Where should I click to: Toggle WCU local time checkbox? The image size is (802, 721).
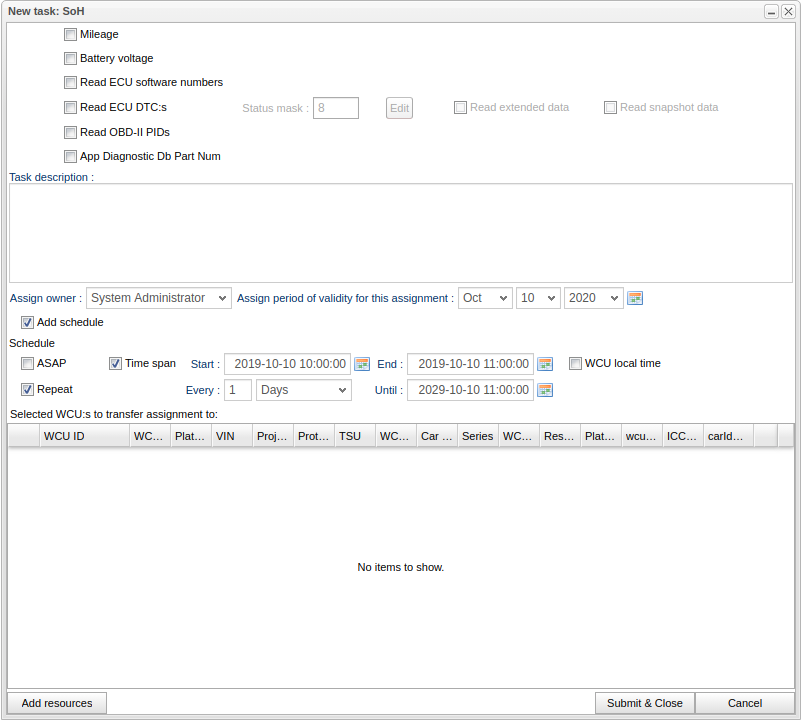575,364
